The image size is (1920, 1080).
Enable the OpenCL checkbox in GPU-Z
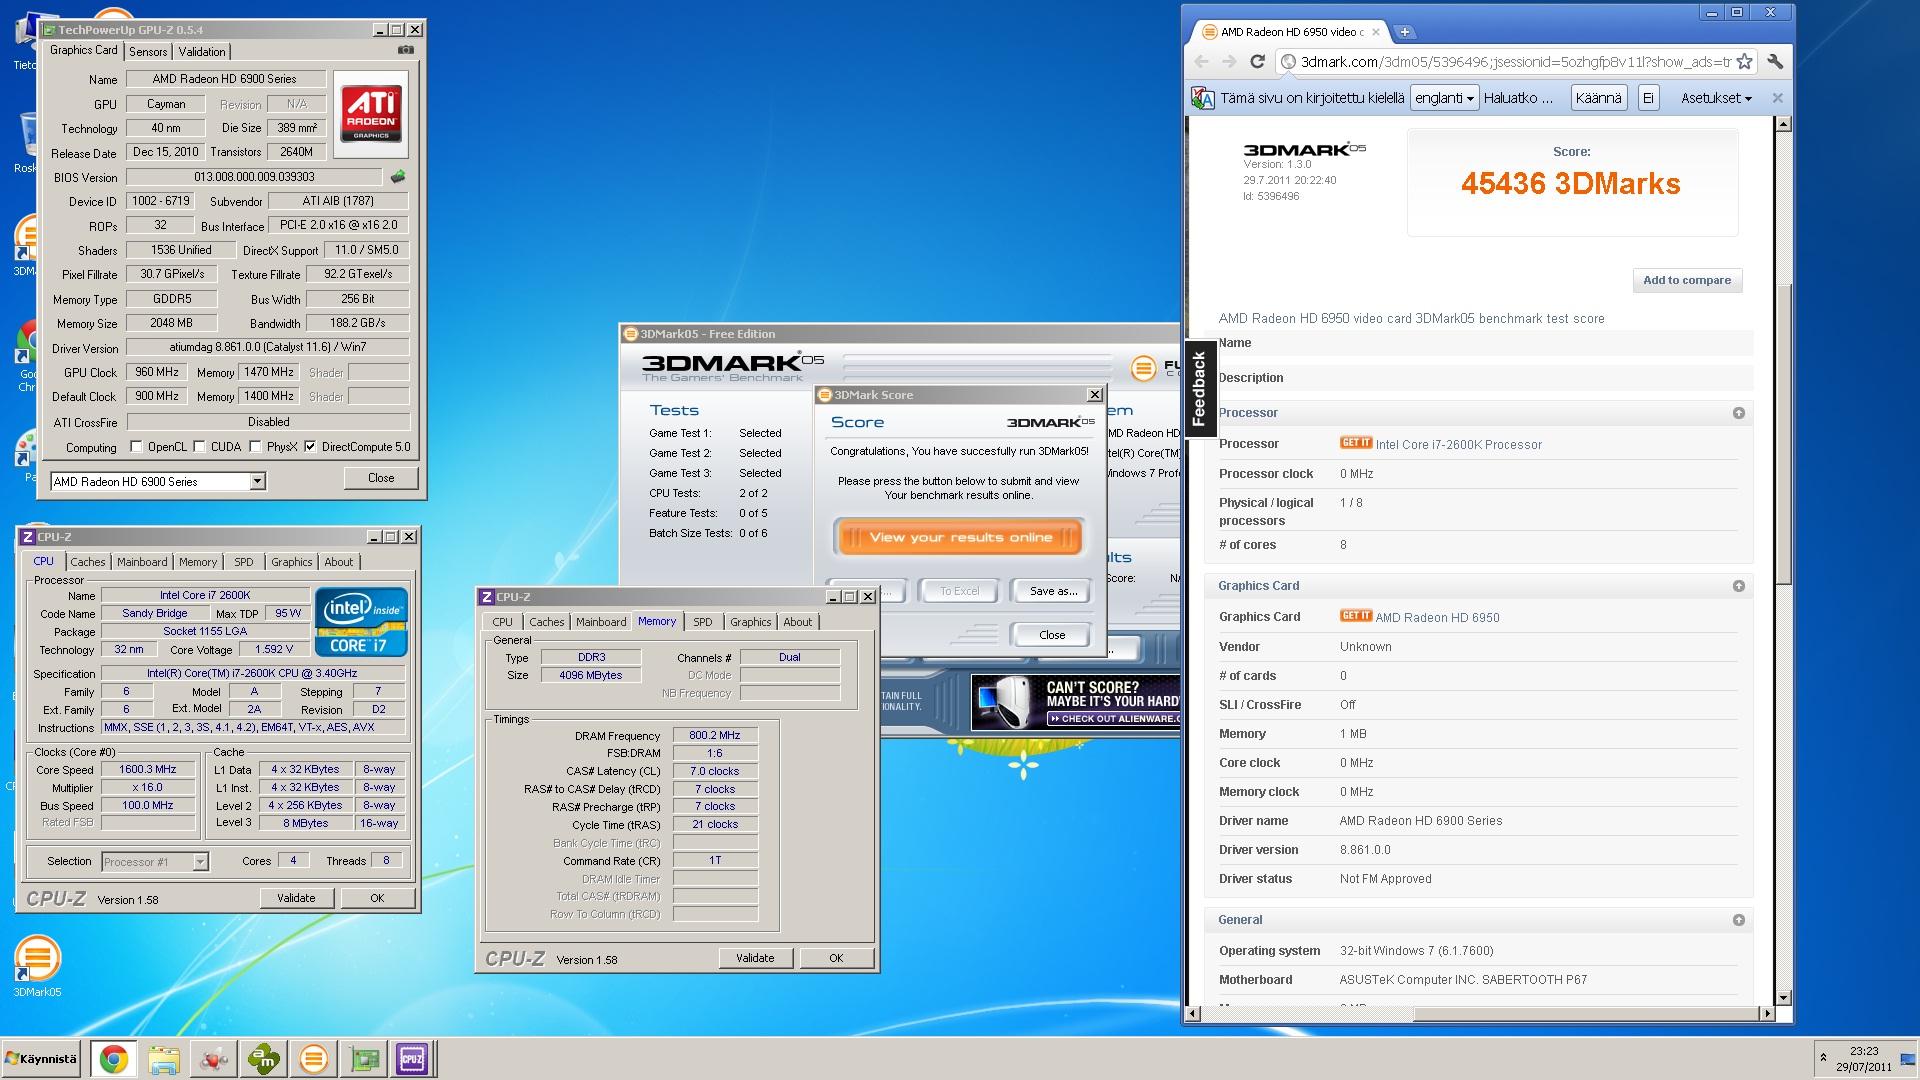tap(137, 447)
